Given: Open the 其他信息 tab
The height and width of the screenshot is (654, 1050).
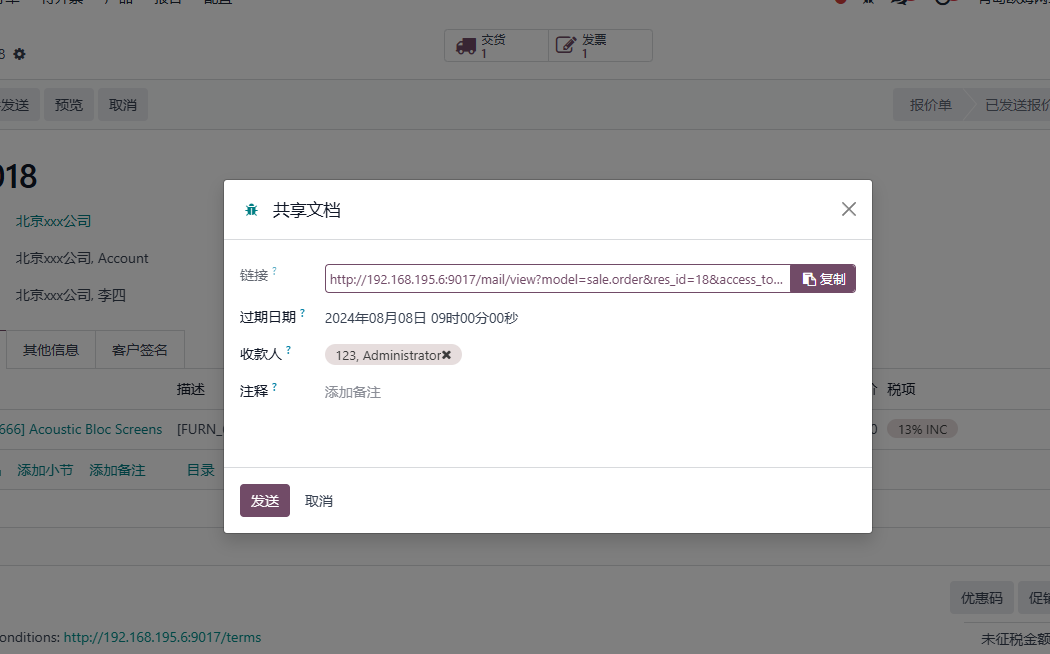Looking at the screenshot, I should tap(51, 350).
